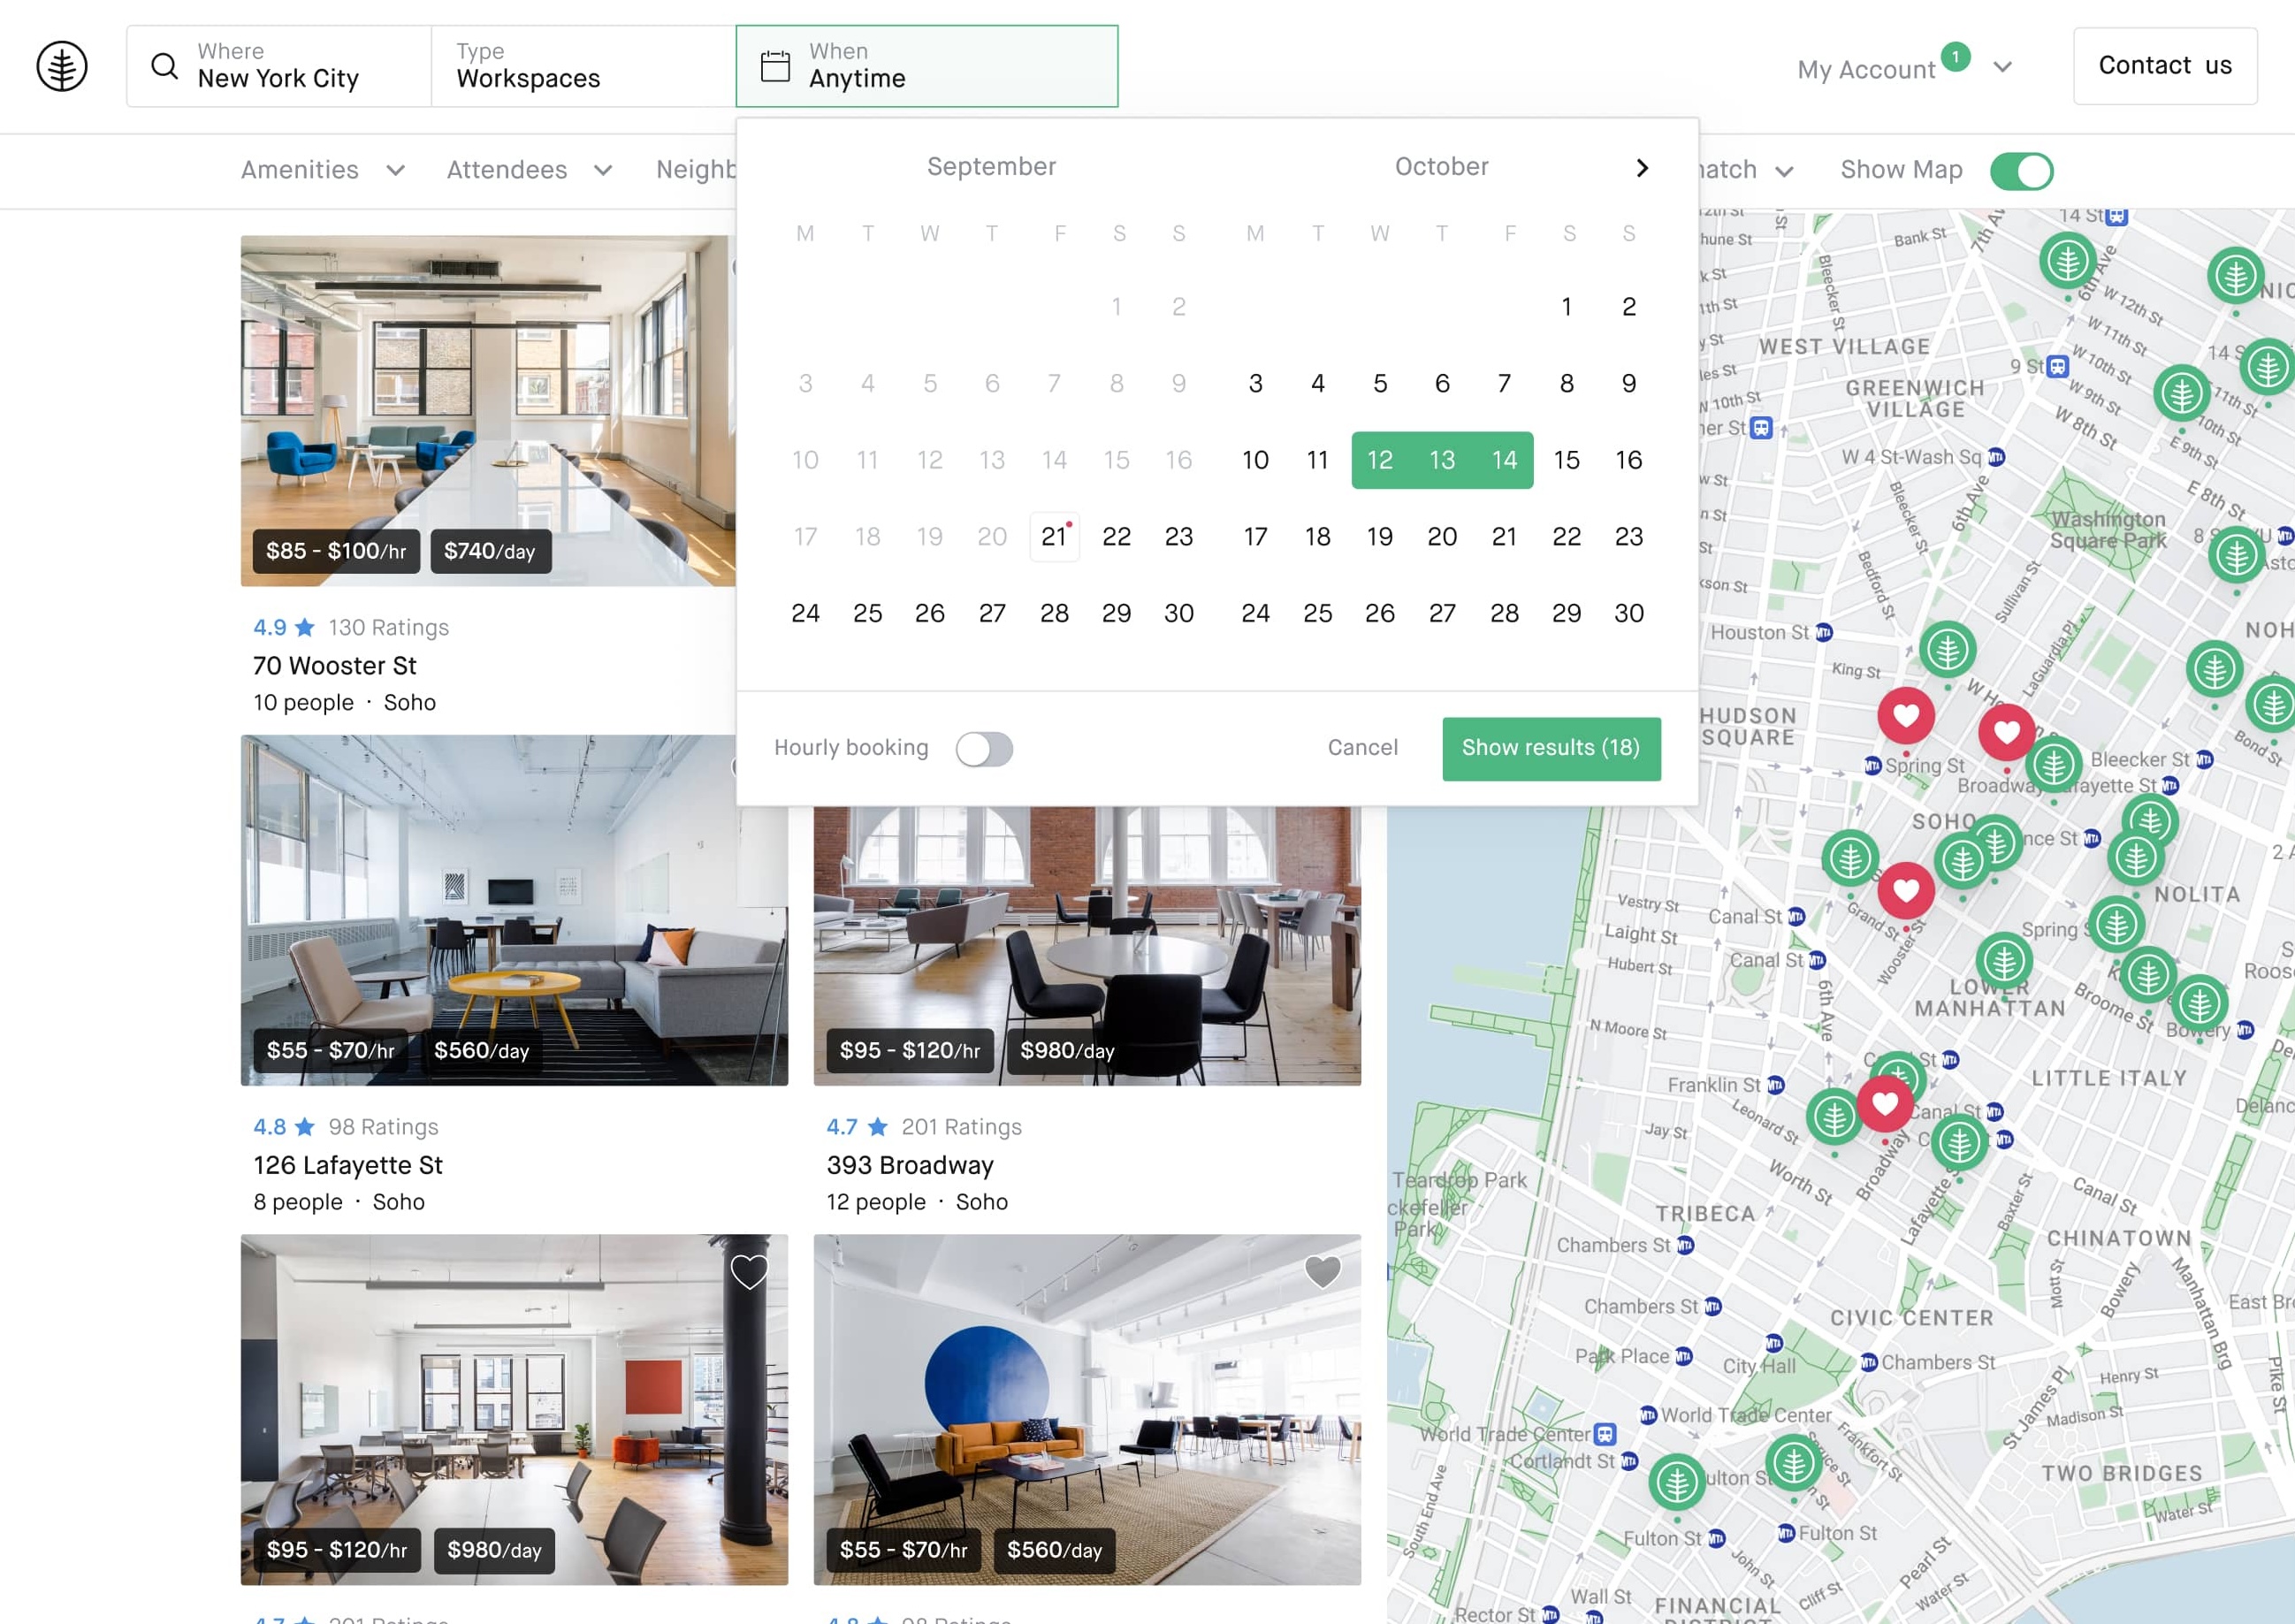
Task: Click the tree logo in header
Action: [x=62, y=67]
